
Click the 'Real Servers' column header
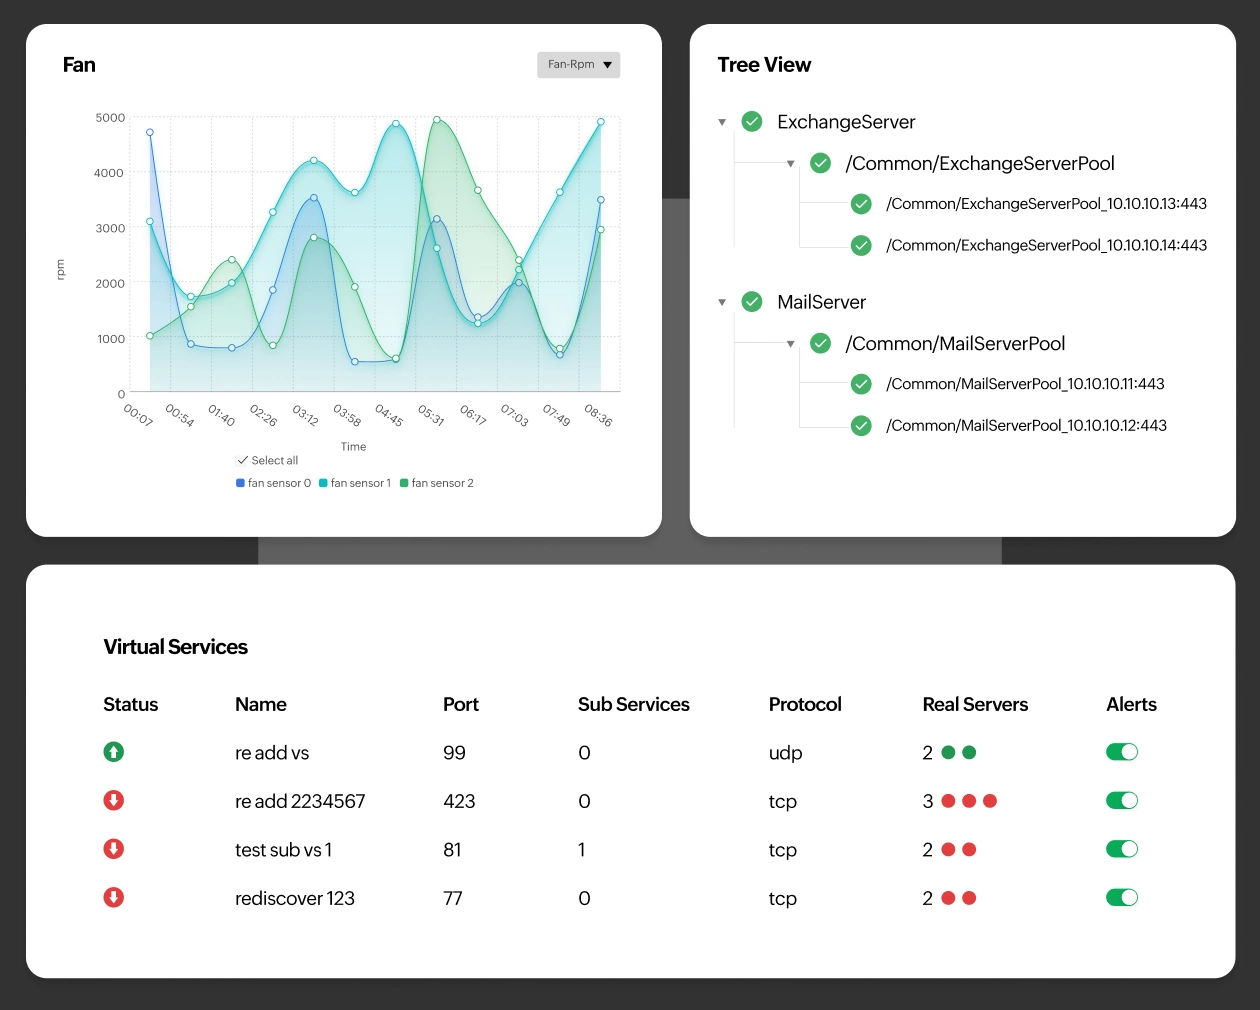pos(975,704)
